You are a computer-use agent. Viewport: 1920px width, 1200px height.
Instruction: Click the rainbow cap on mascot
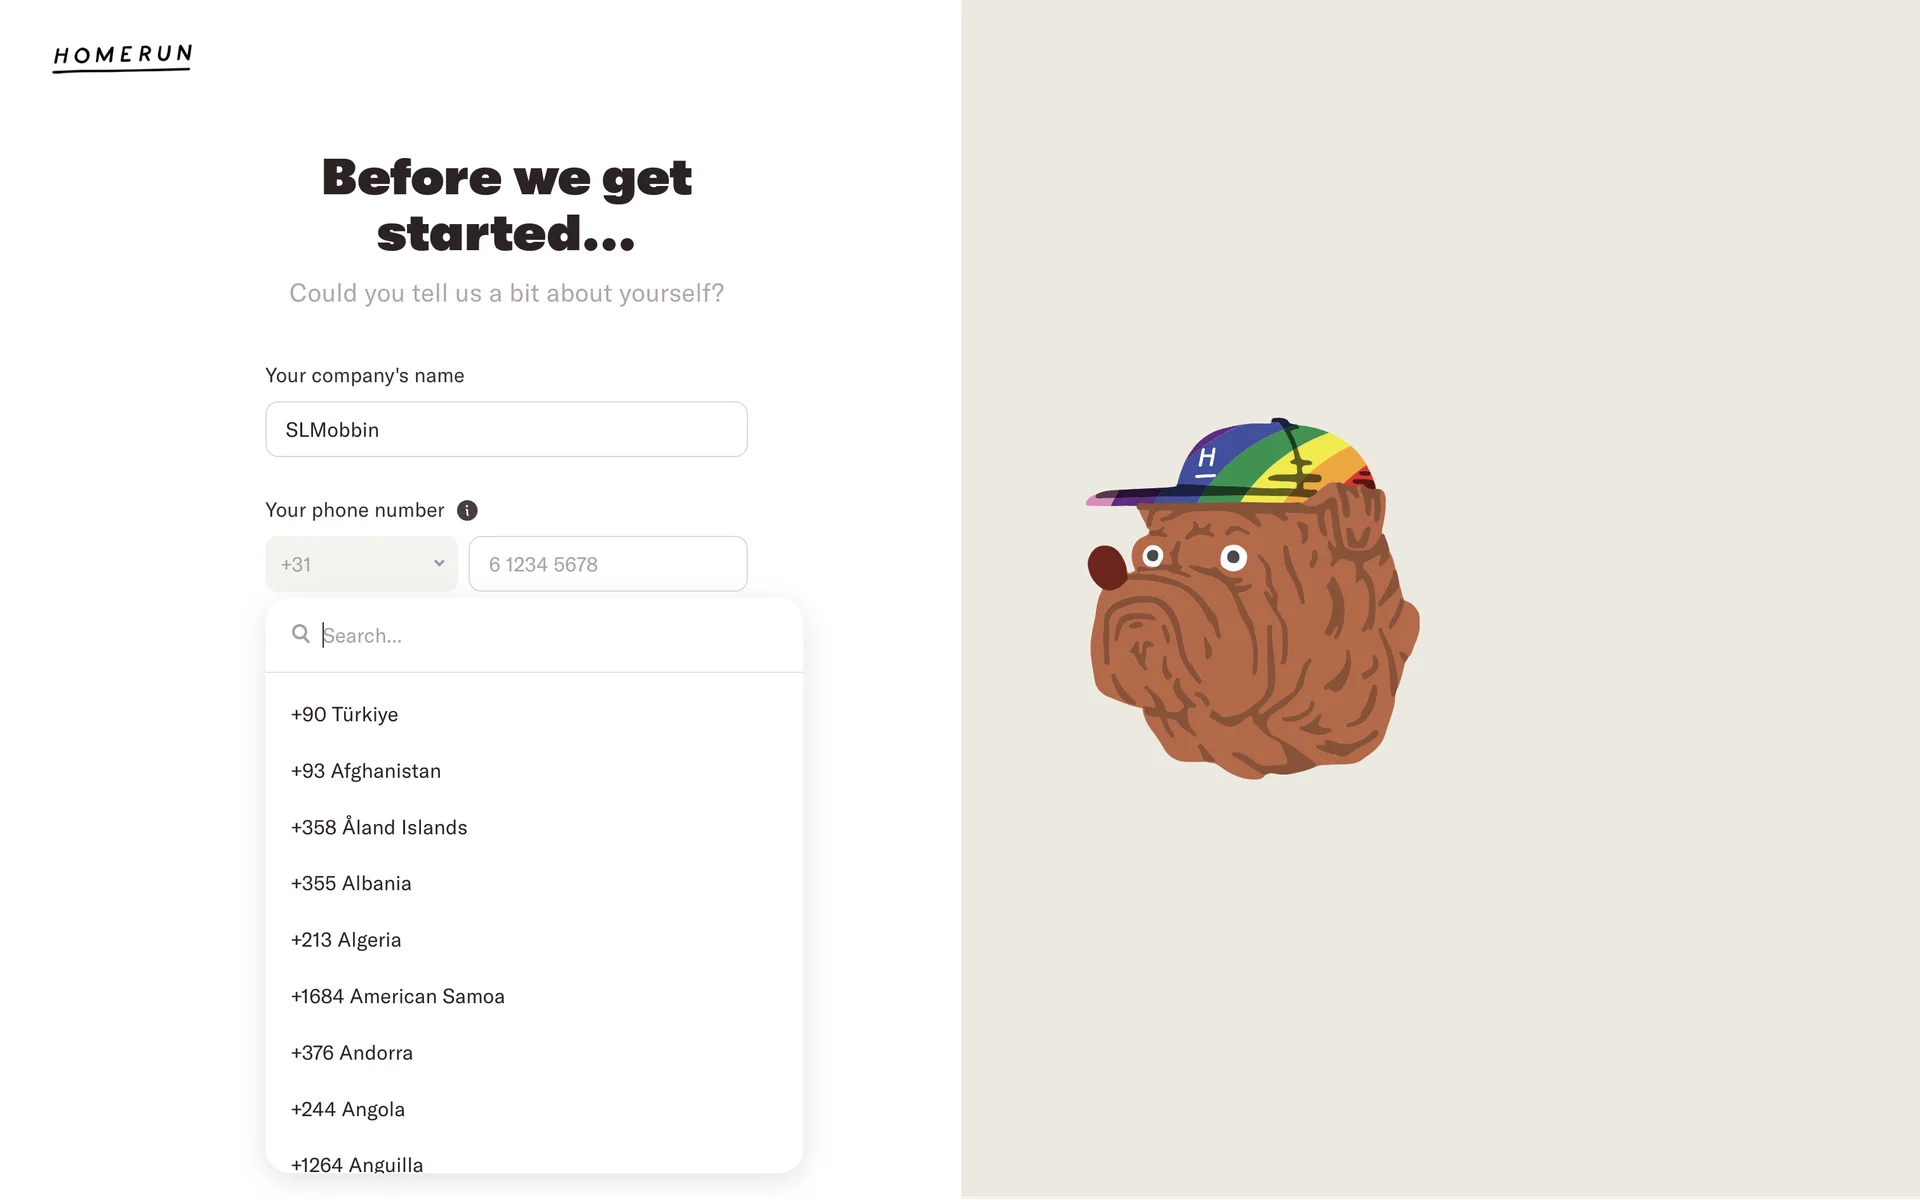1235,463
